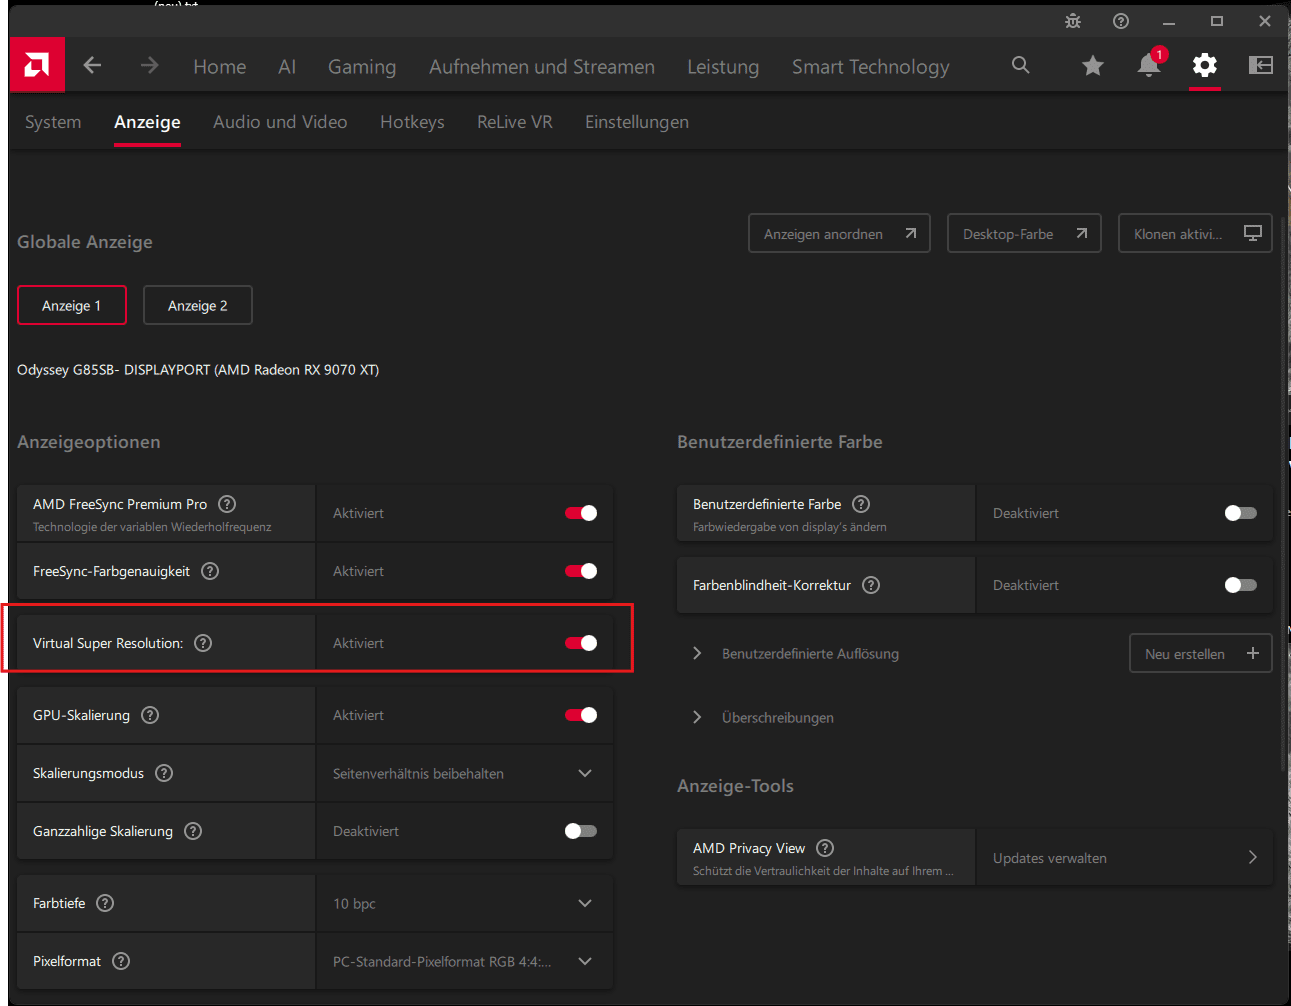Select Anzeige 2 button
Viewport: 1291px width, 1006px height.
tap(198, 305)
